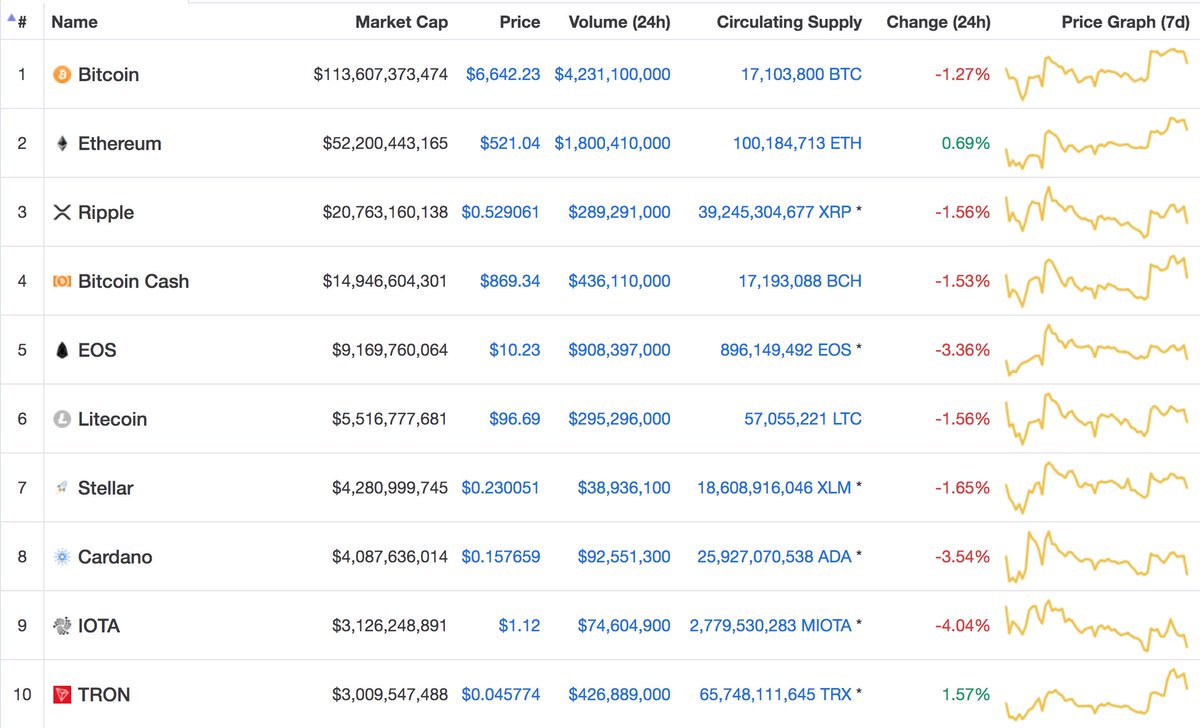Click the Ethereum diamond logo icon

pyautogui.click(x=62, y=144)
